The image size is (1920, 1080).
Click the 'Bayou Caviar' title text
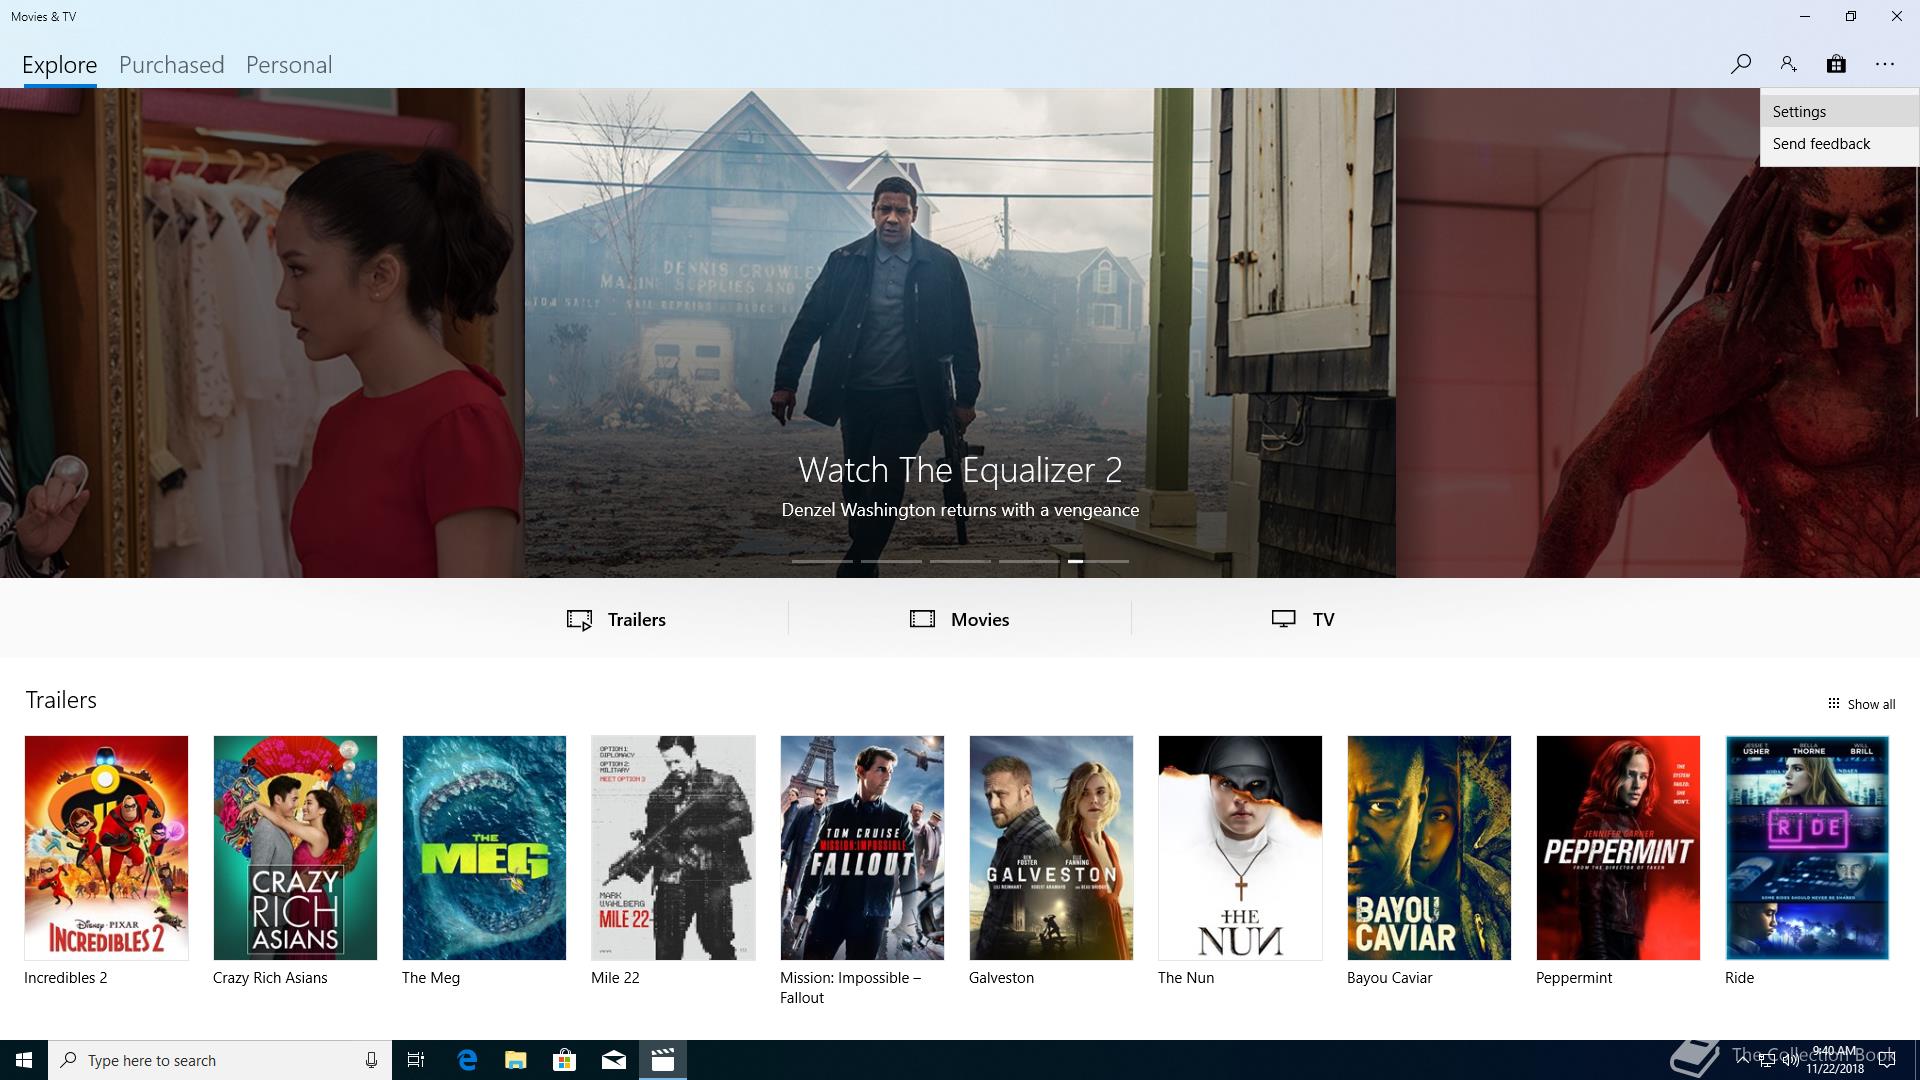(1389, 978)
